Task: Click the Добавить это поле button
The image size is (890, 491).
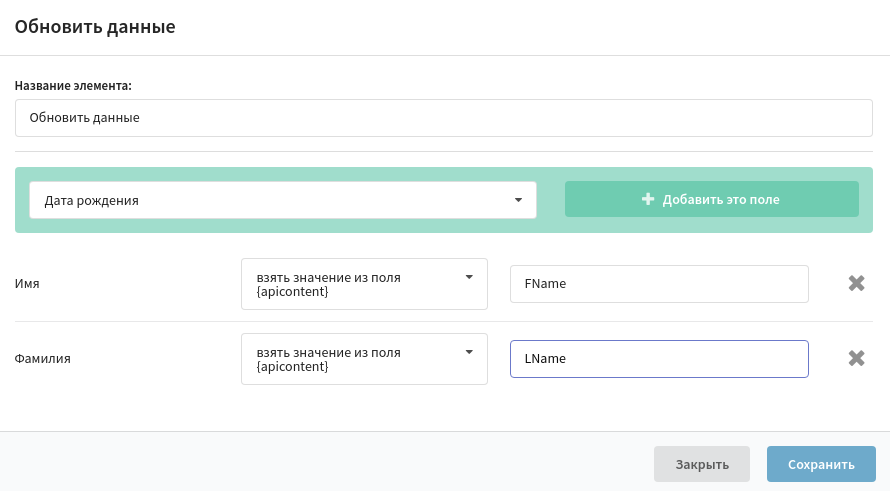Action: (x=711, y=199)
